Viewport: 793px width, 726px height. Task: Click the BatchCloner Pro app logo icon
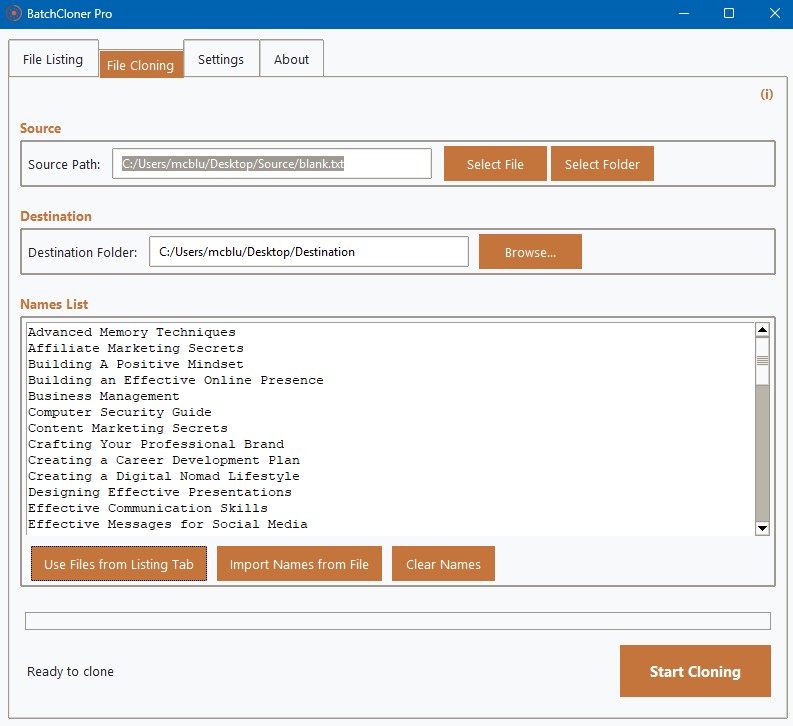click(x=14, y=14)
